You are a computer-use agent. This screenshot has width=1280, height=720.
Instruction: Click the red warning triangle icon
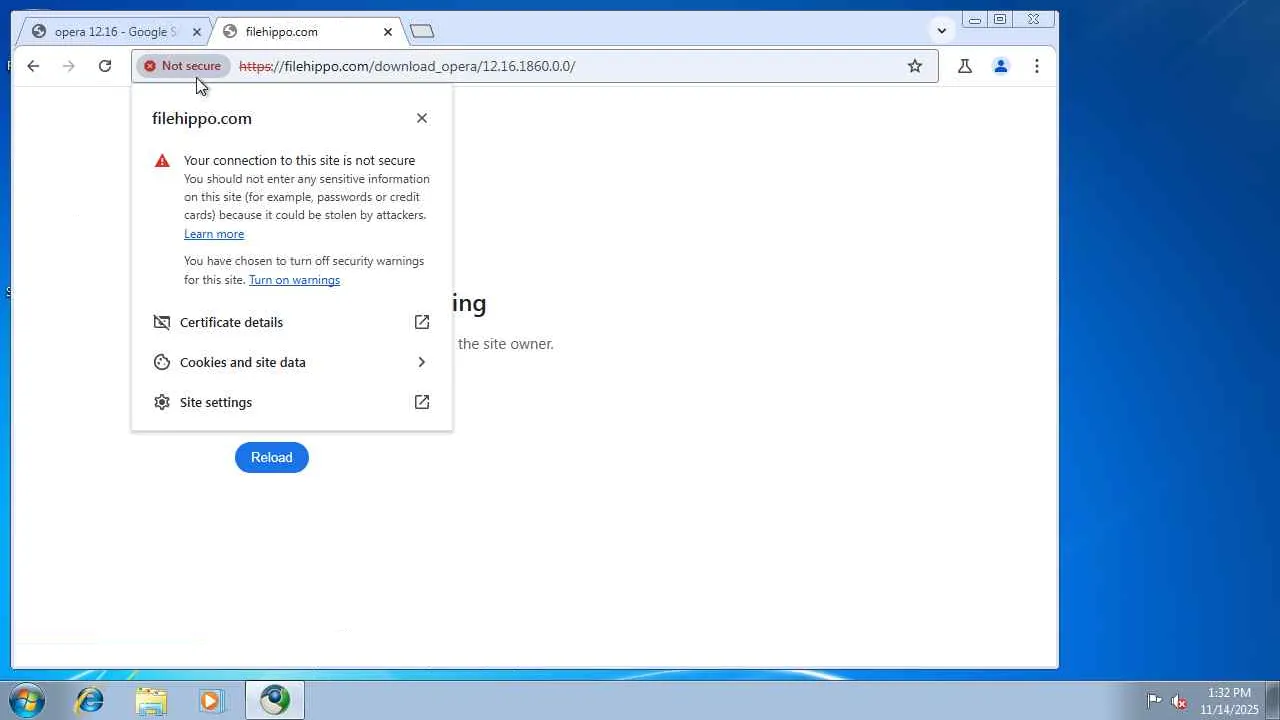tap(162, 160)
